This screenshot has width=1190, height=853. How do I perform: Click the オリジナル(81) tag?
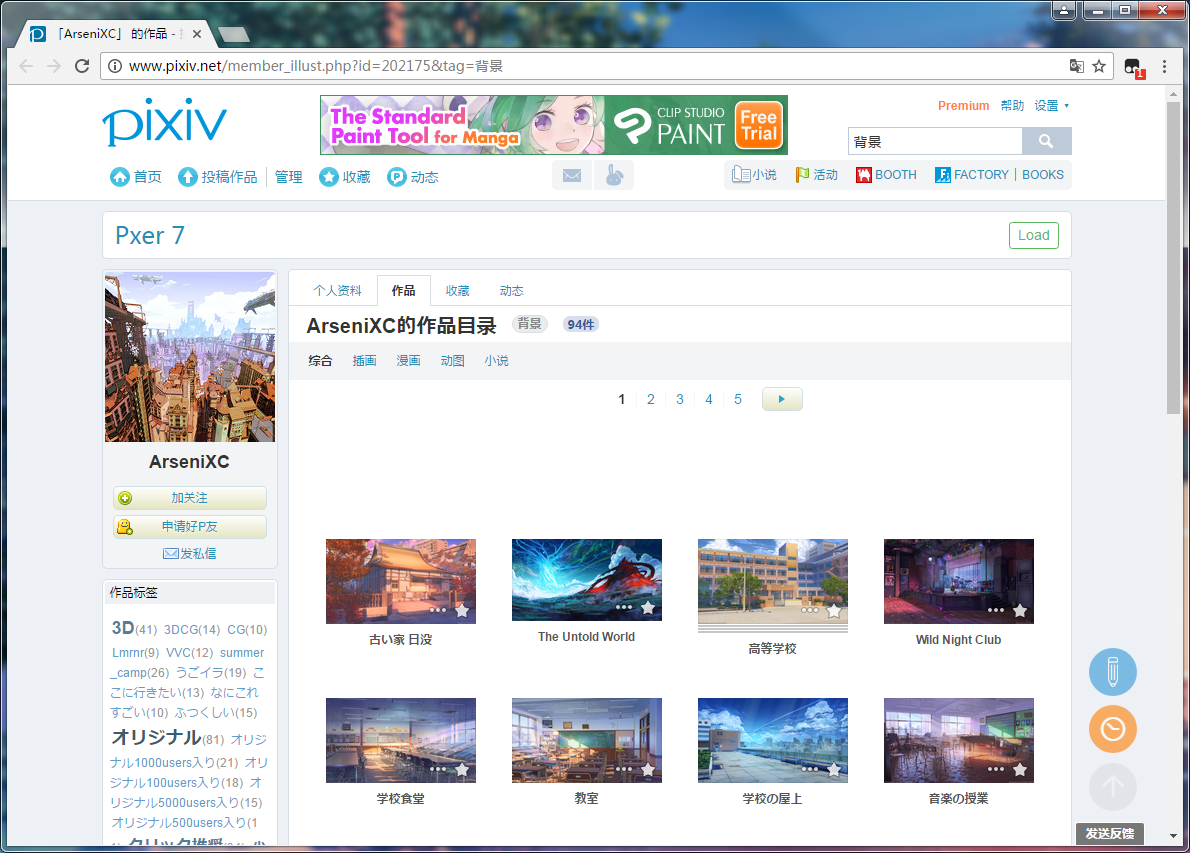168,737
